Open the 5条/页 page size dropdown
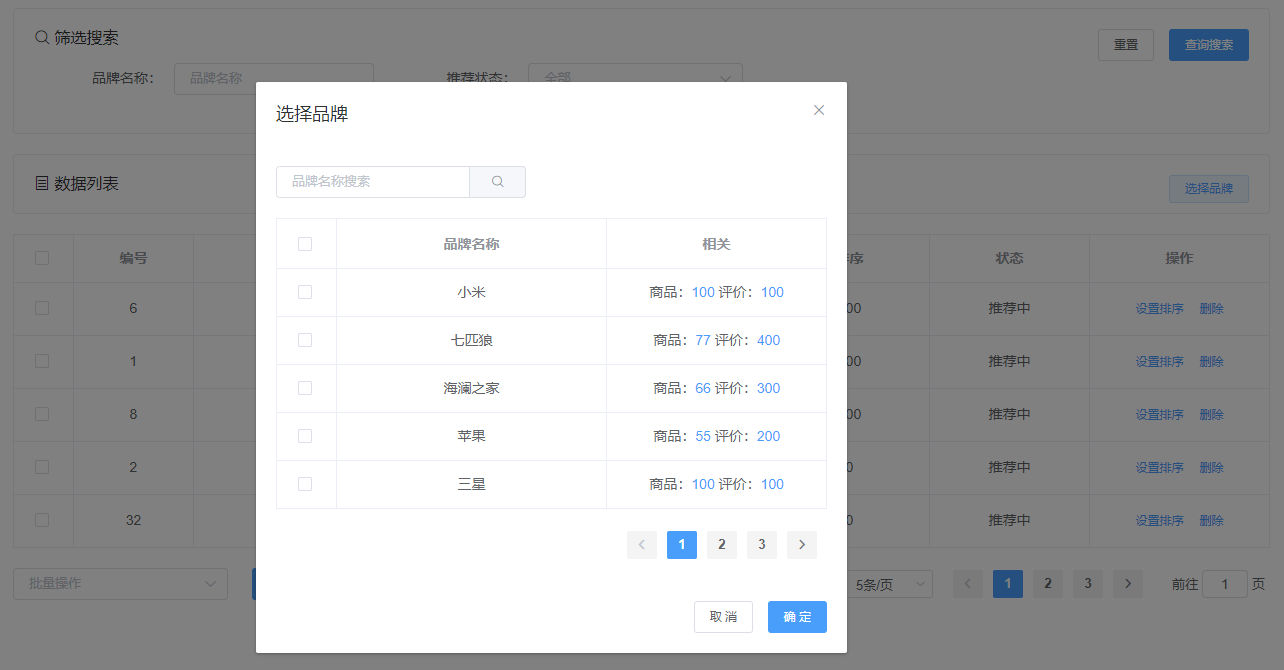 890,584
